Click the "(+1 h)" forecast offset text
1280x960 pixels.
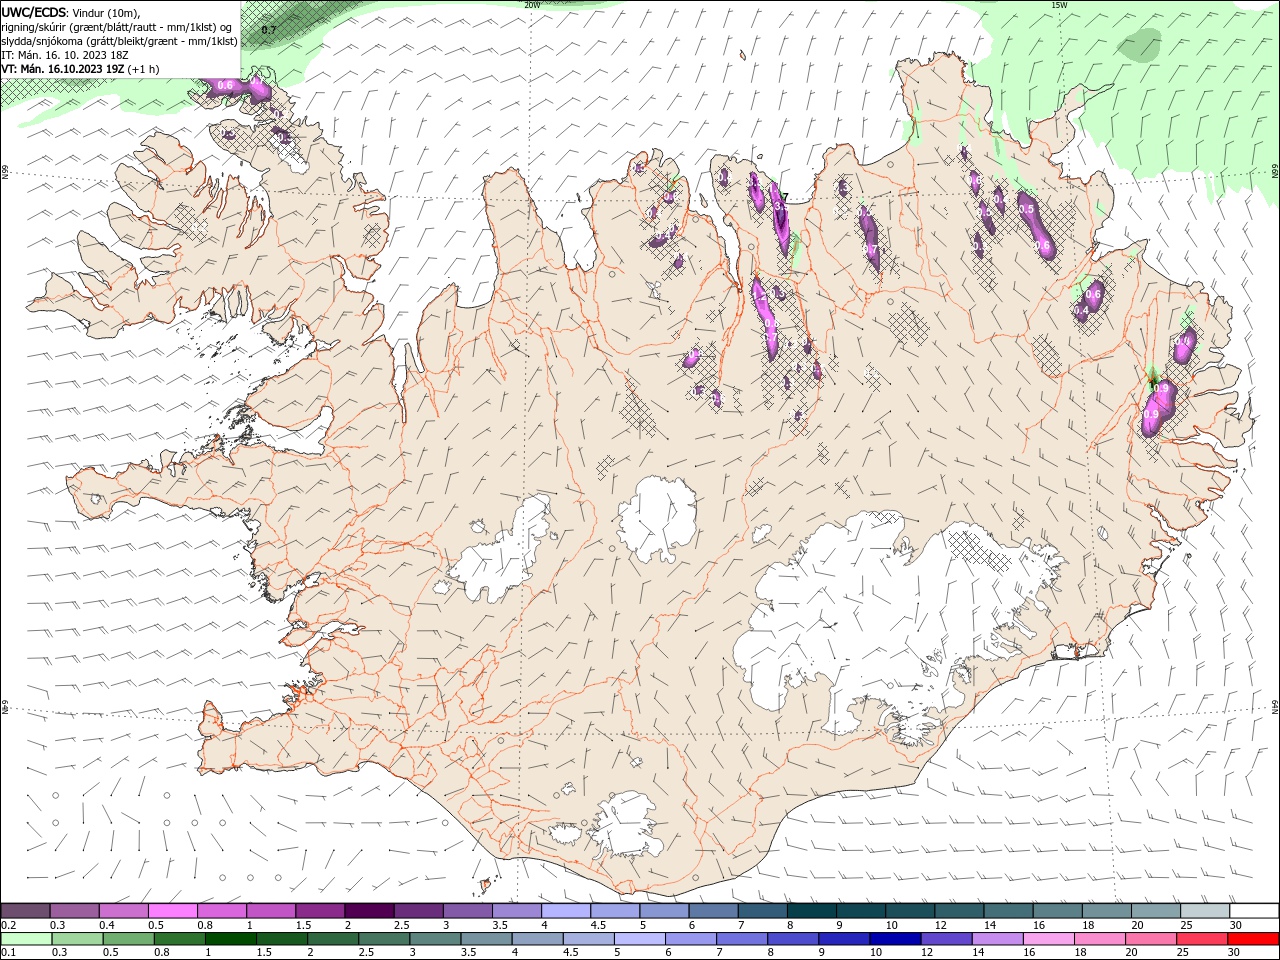pos(143,69)
